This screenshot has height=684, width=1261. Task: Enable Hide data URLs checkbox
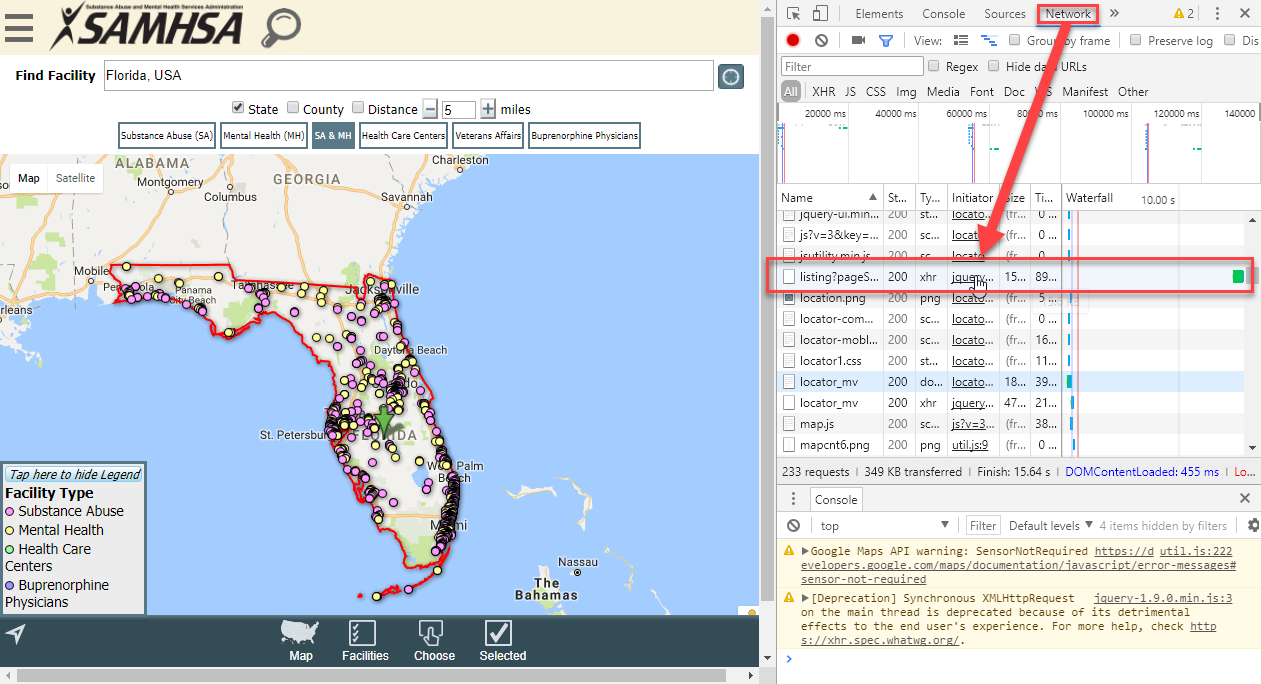coord(994,66)
